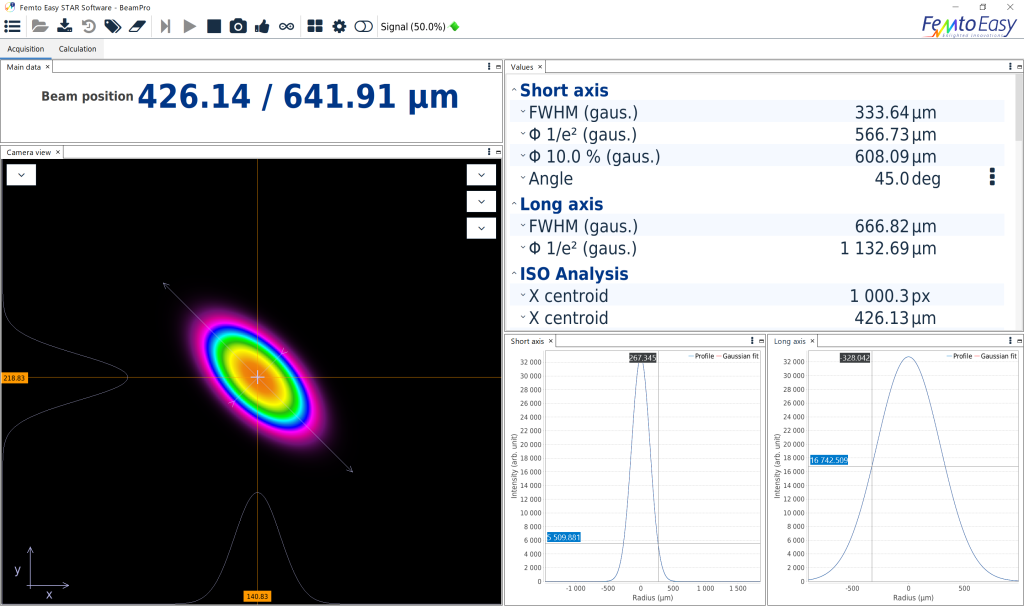This screenshot has width=1024, height=606.
Task: Switch to the Calculation tab
Action: (x=77, y=48)
